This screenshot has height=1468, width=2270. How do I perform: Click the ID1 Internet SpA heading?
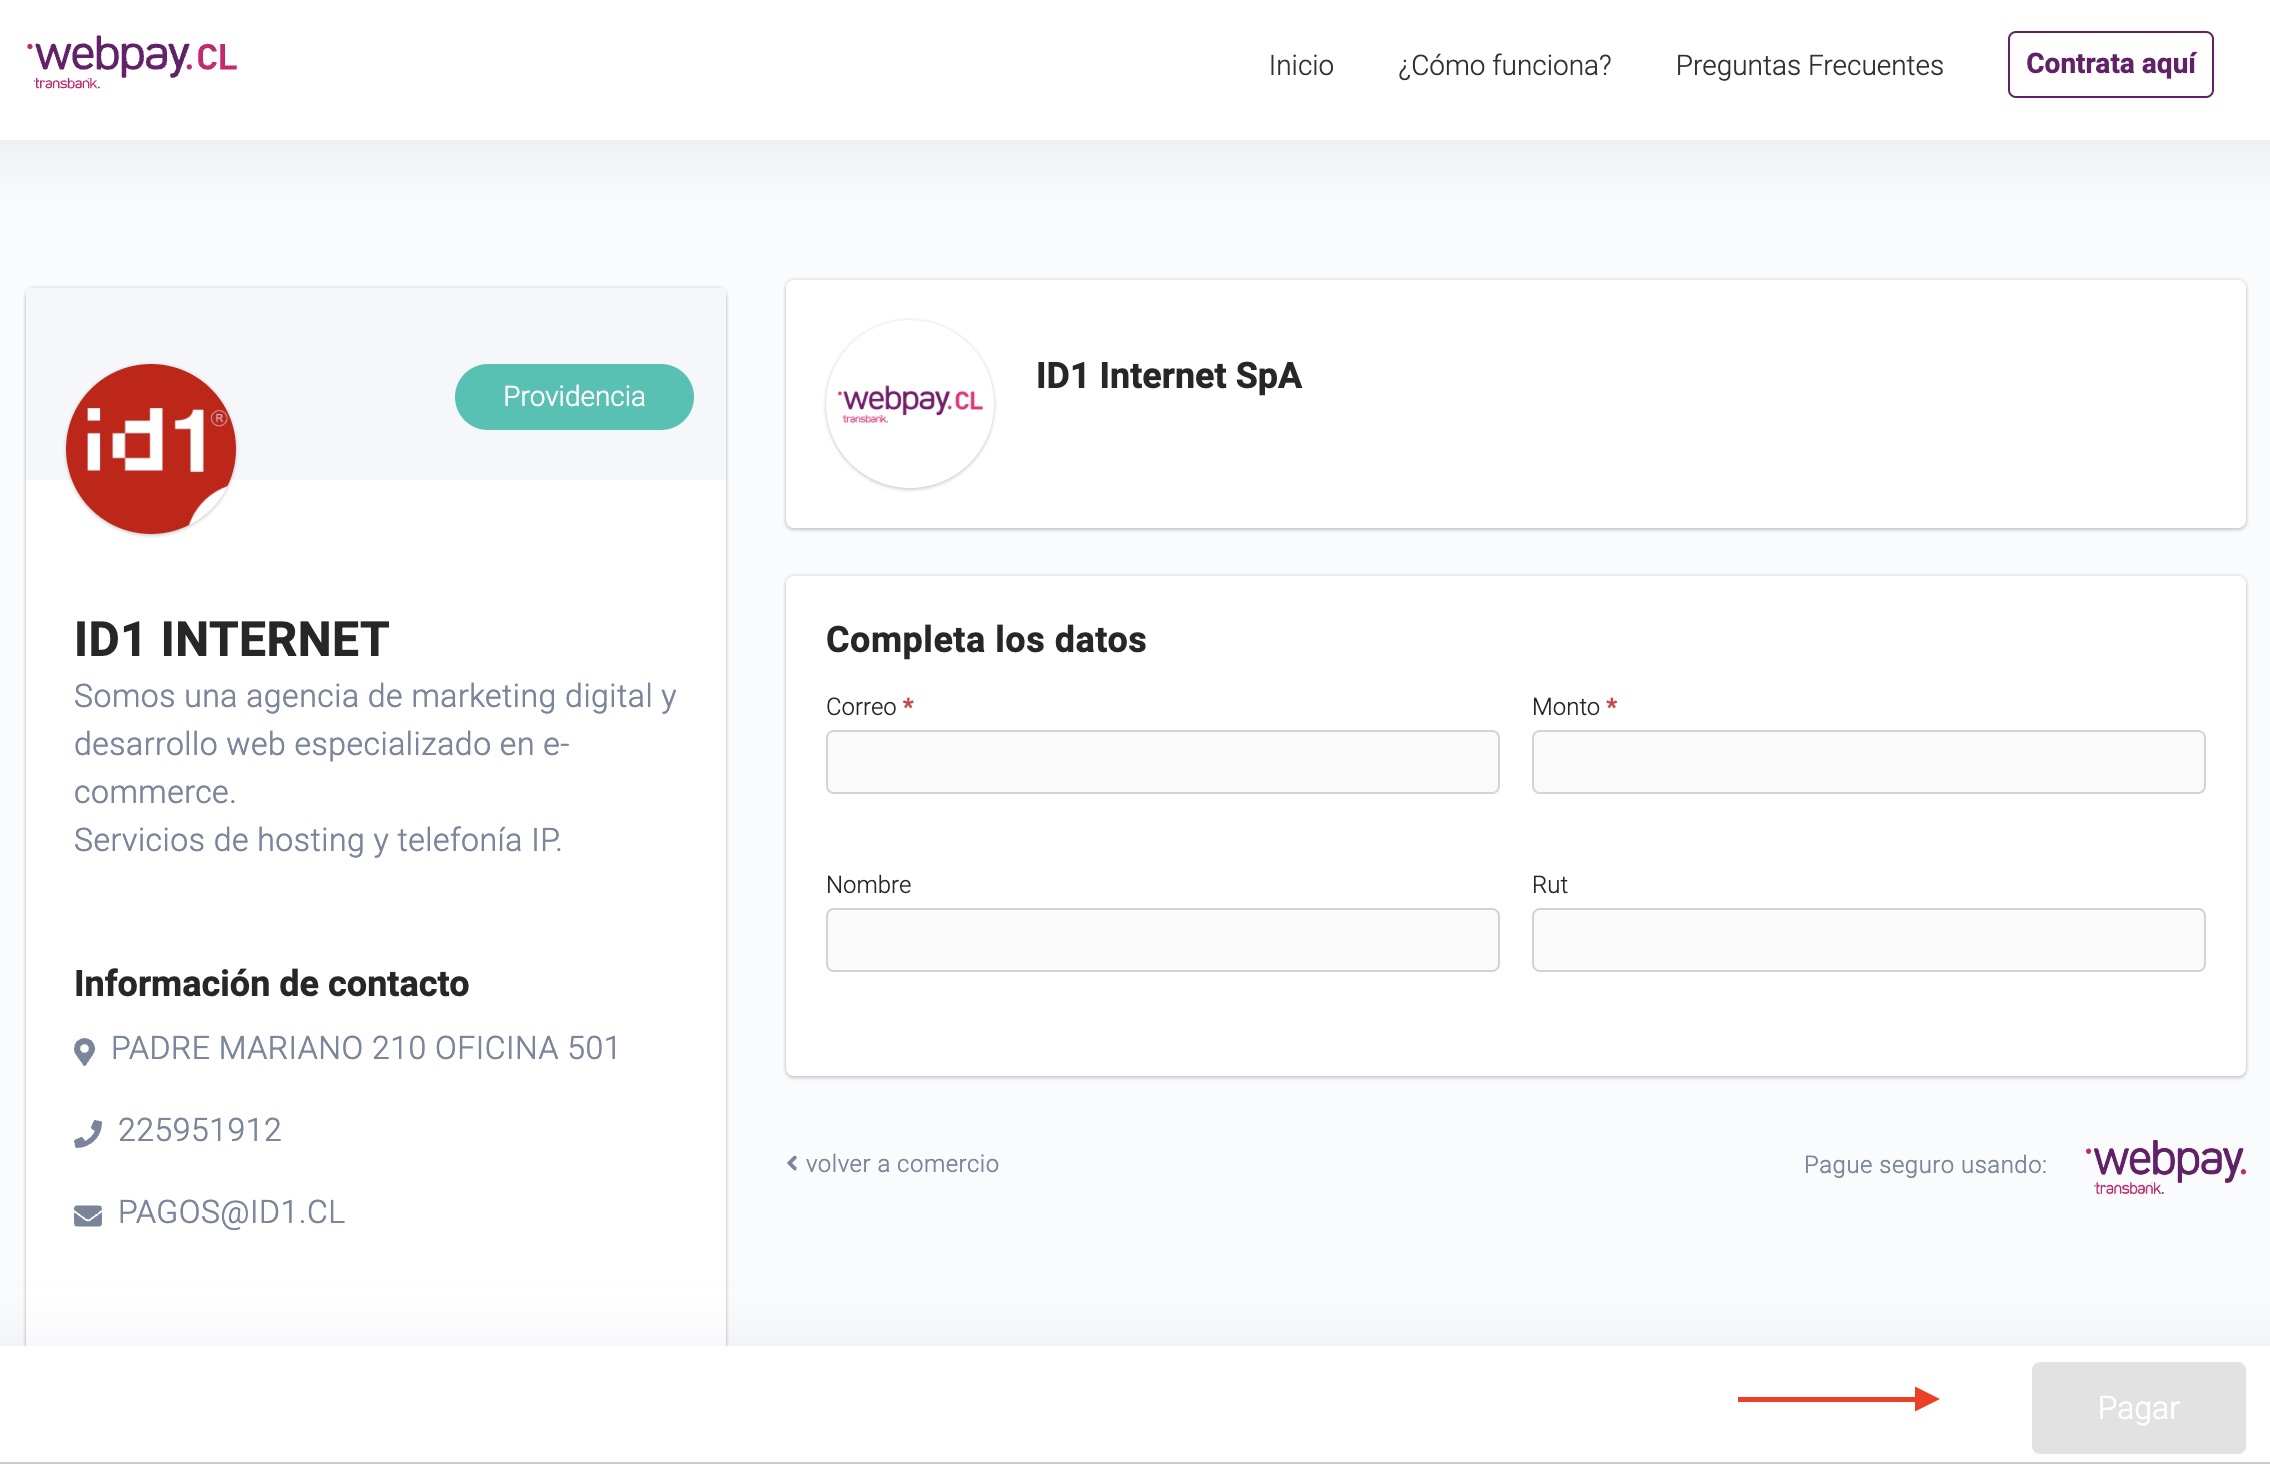(1168, 376)
